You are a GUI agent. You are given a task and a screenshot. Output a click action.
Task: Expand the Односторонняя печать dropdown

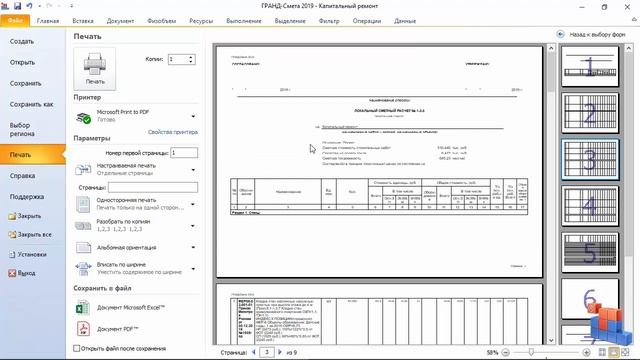click(193, 204)
